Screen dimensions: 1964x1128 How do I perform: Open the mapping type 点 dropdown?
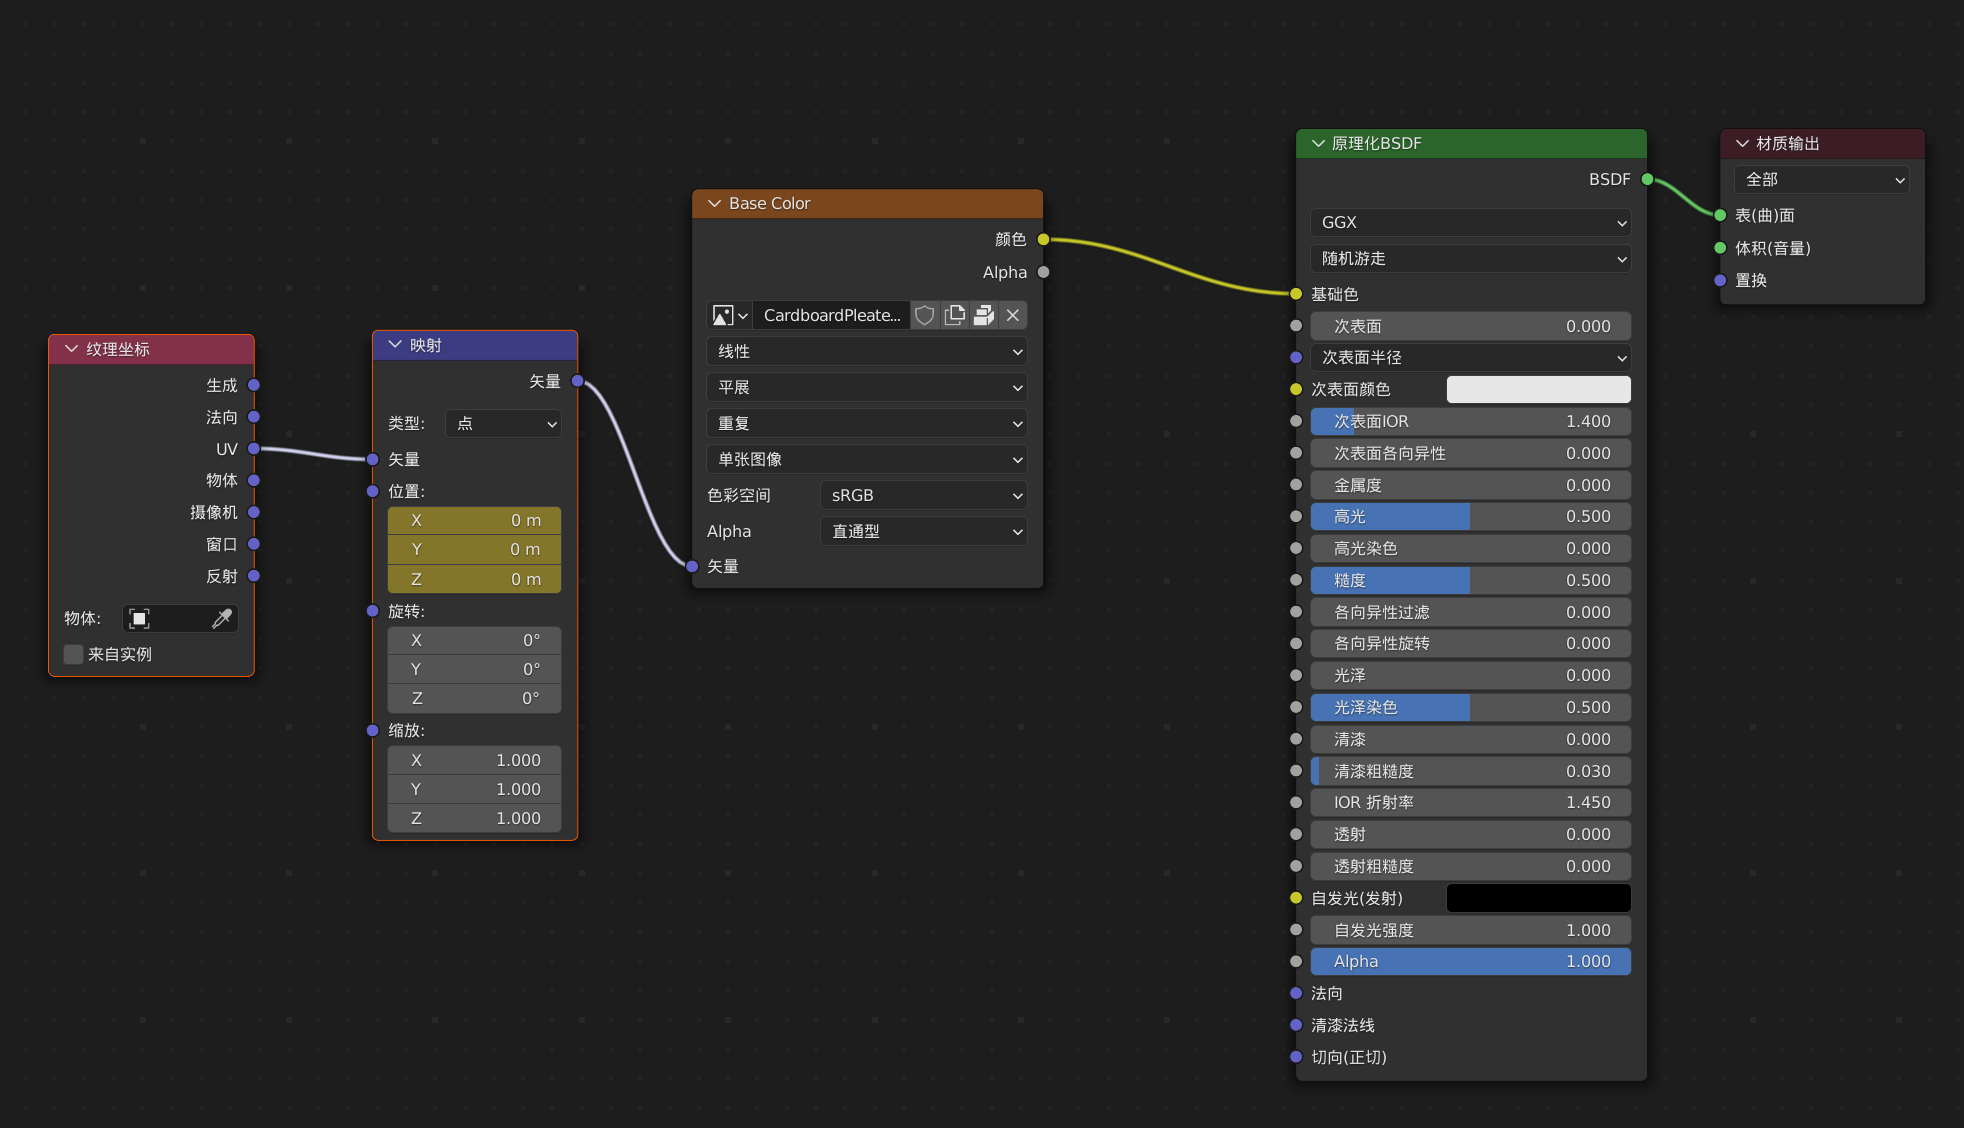(504, 424)
